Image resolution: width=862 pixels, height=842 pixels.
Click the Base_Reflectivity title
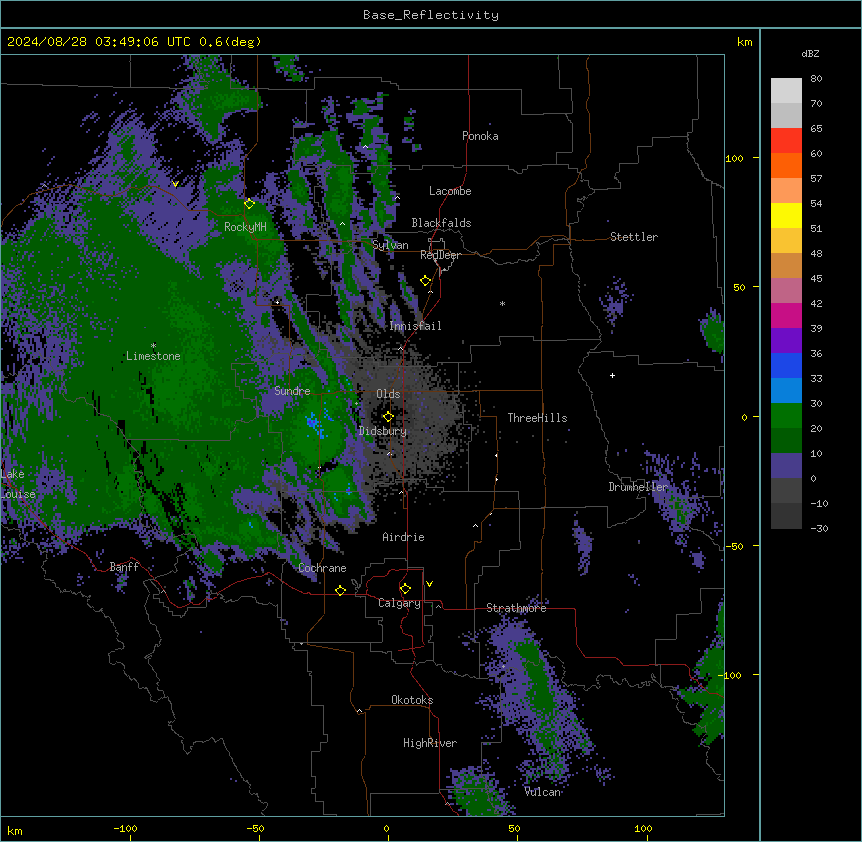coord(431,15)
